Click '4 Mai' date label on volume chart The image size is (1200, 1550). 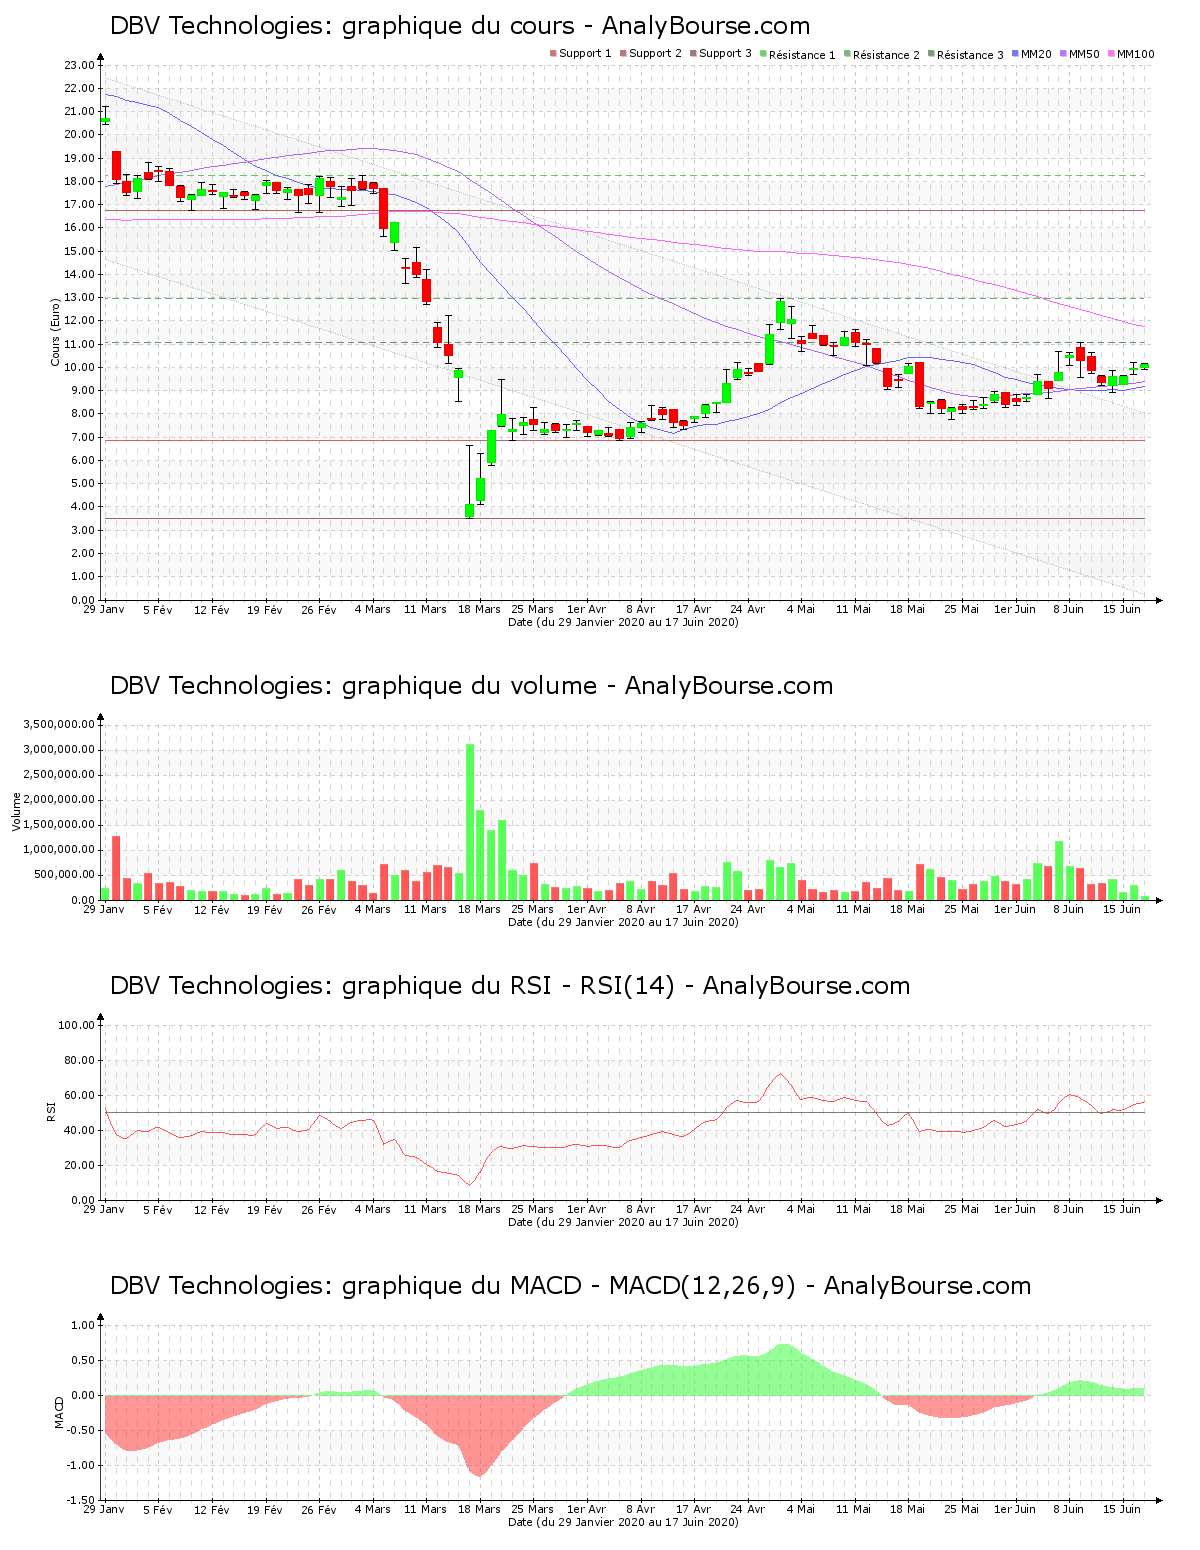click(801, 909)
